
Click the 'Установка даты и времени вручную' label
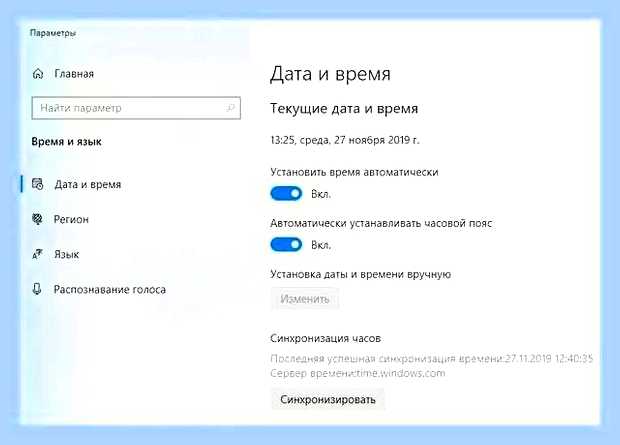361,274
